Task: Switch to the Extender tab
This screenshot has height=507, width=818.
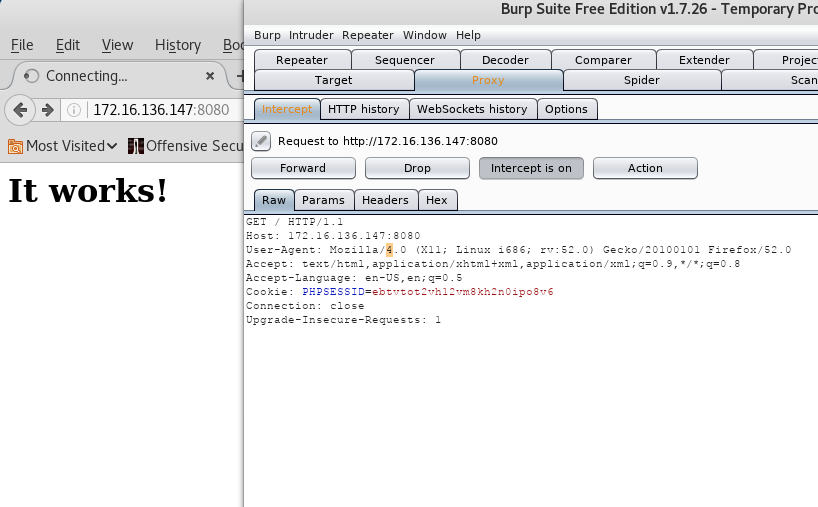Action: click(x=704, y=60)
